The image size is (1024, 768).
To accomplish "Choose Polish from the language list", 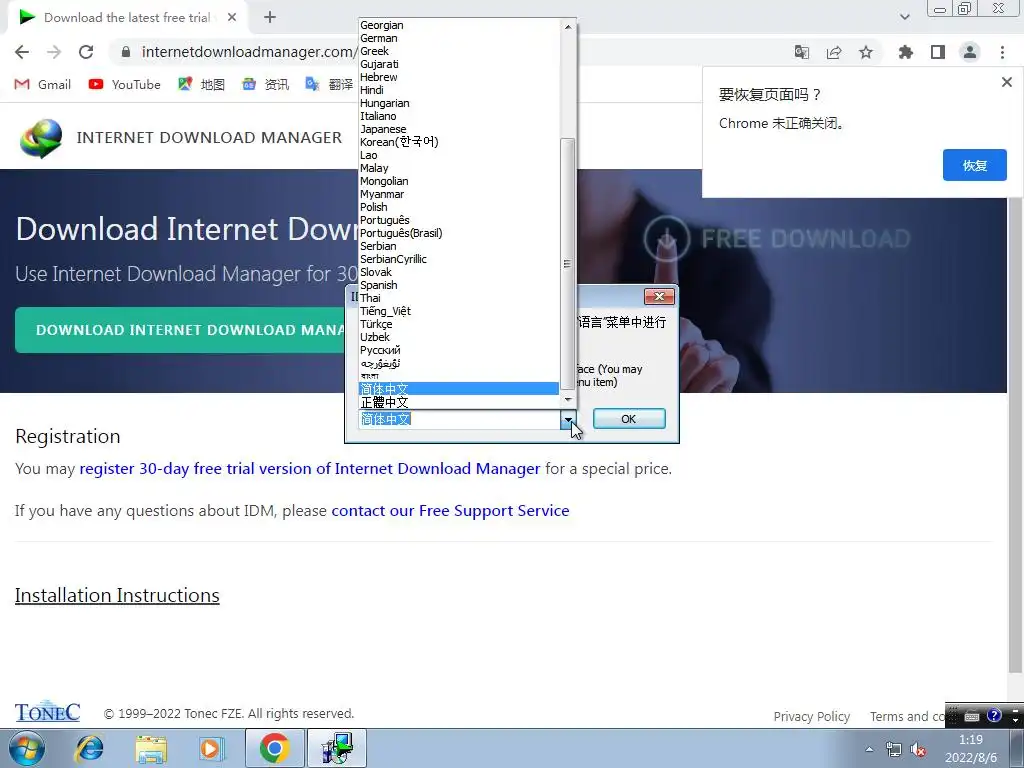I will point(458,207).
